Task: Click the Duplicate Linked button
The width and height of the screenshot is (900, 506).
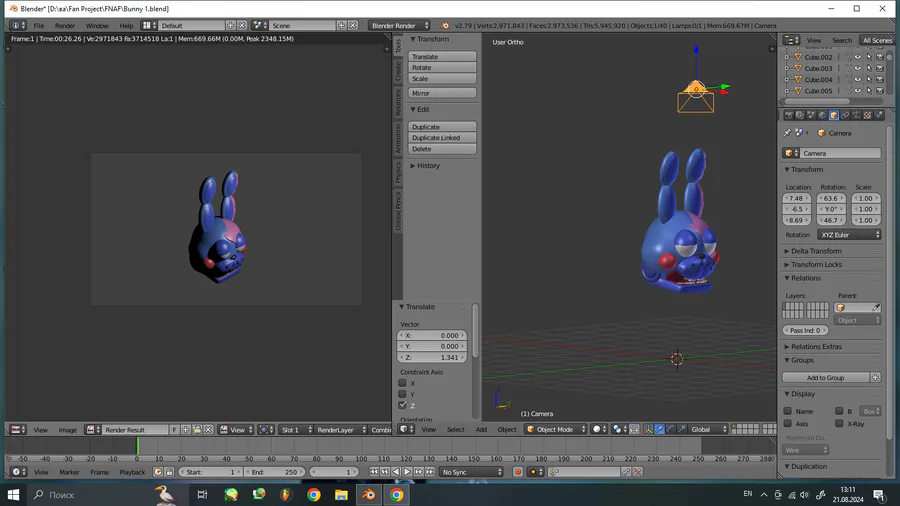Action: pos(442,138)
